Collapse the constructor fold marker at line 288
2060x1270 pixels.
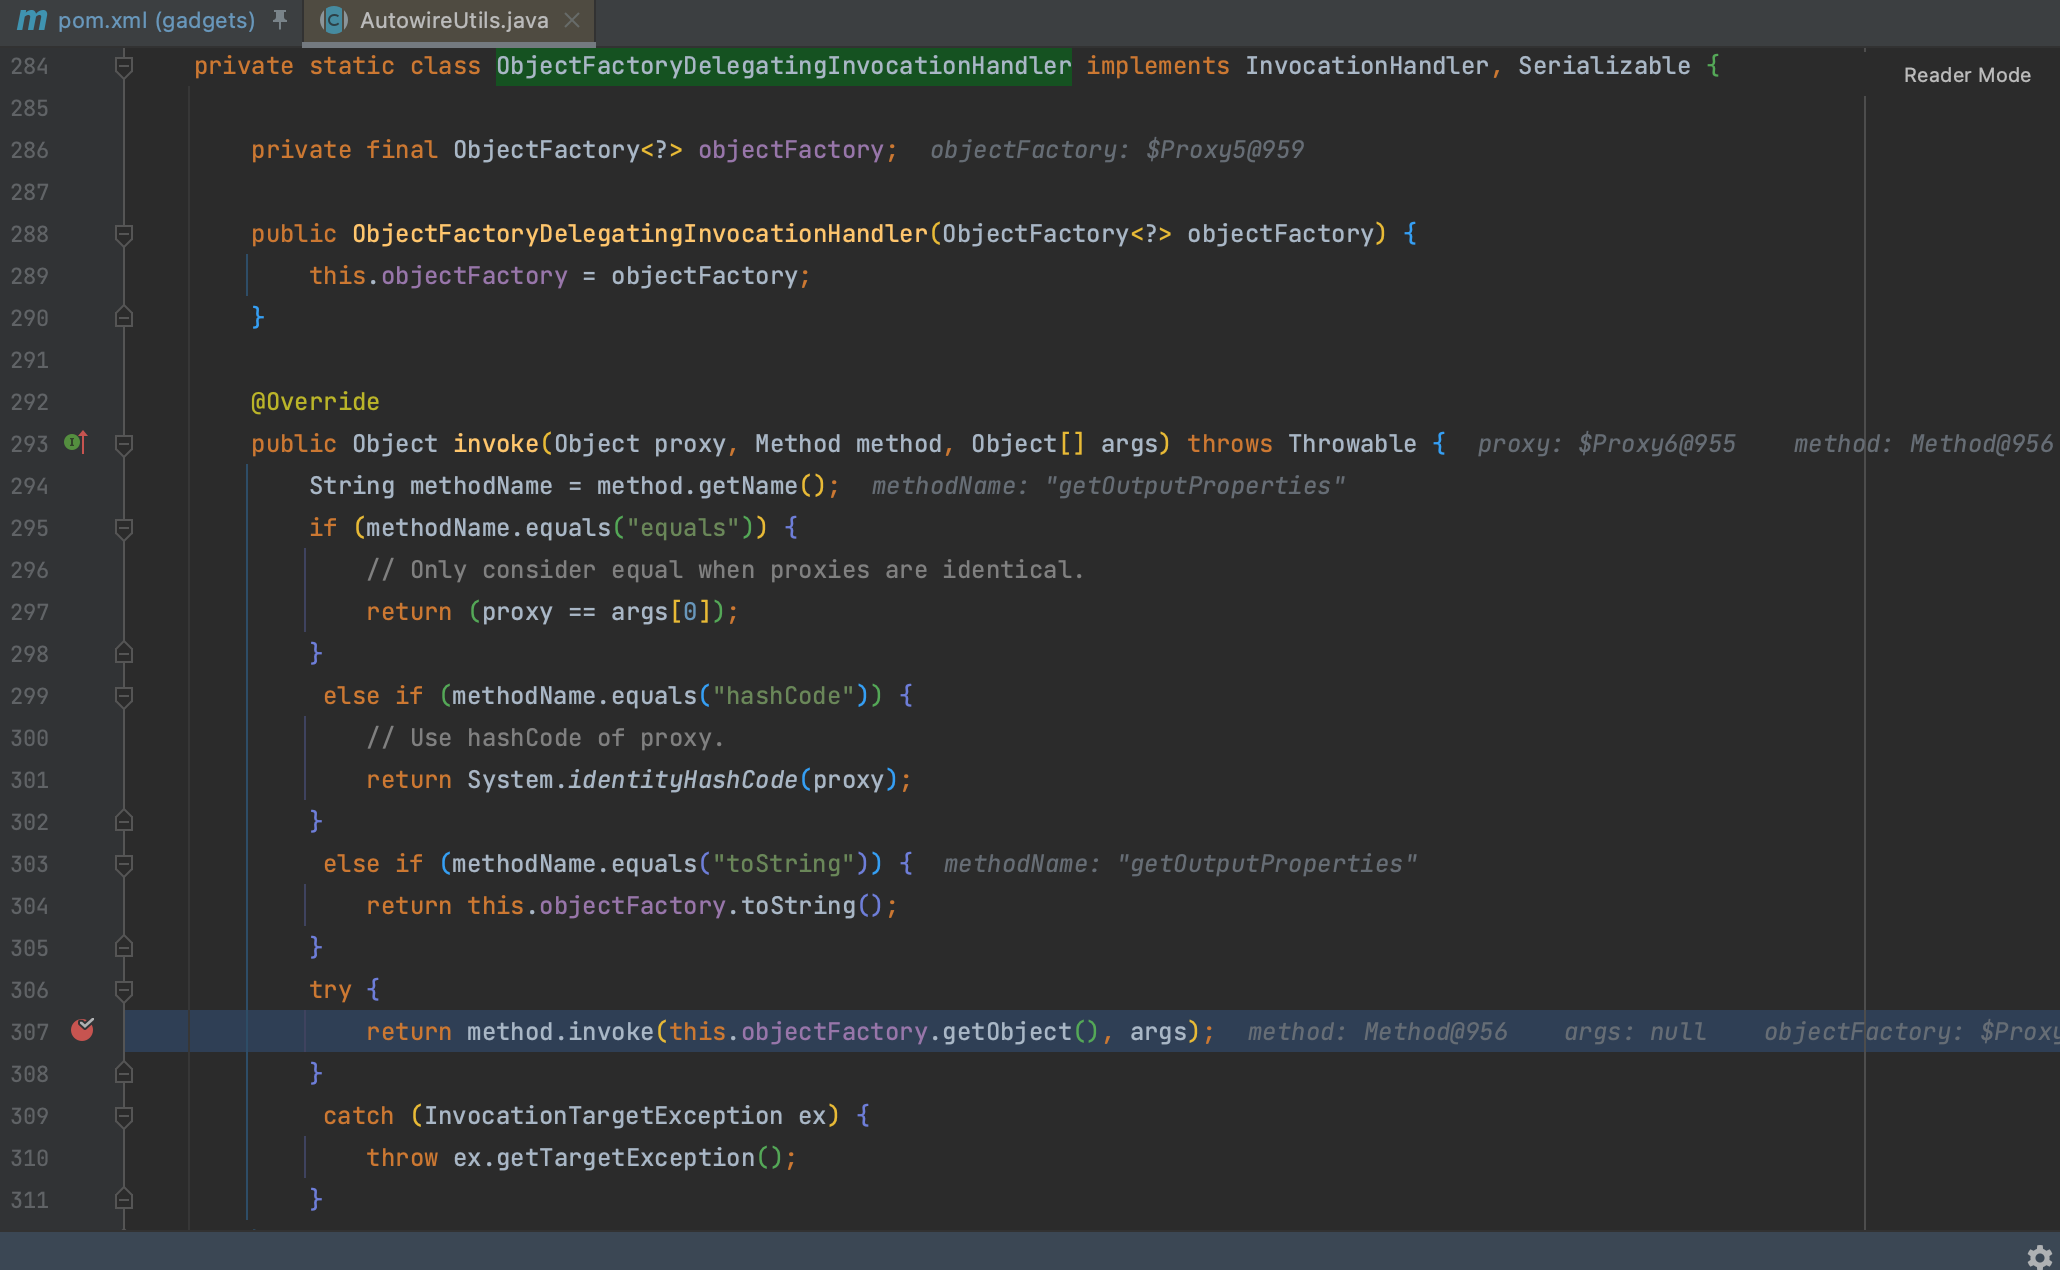[x=124, y=235]
